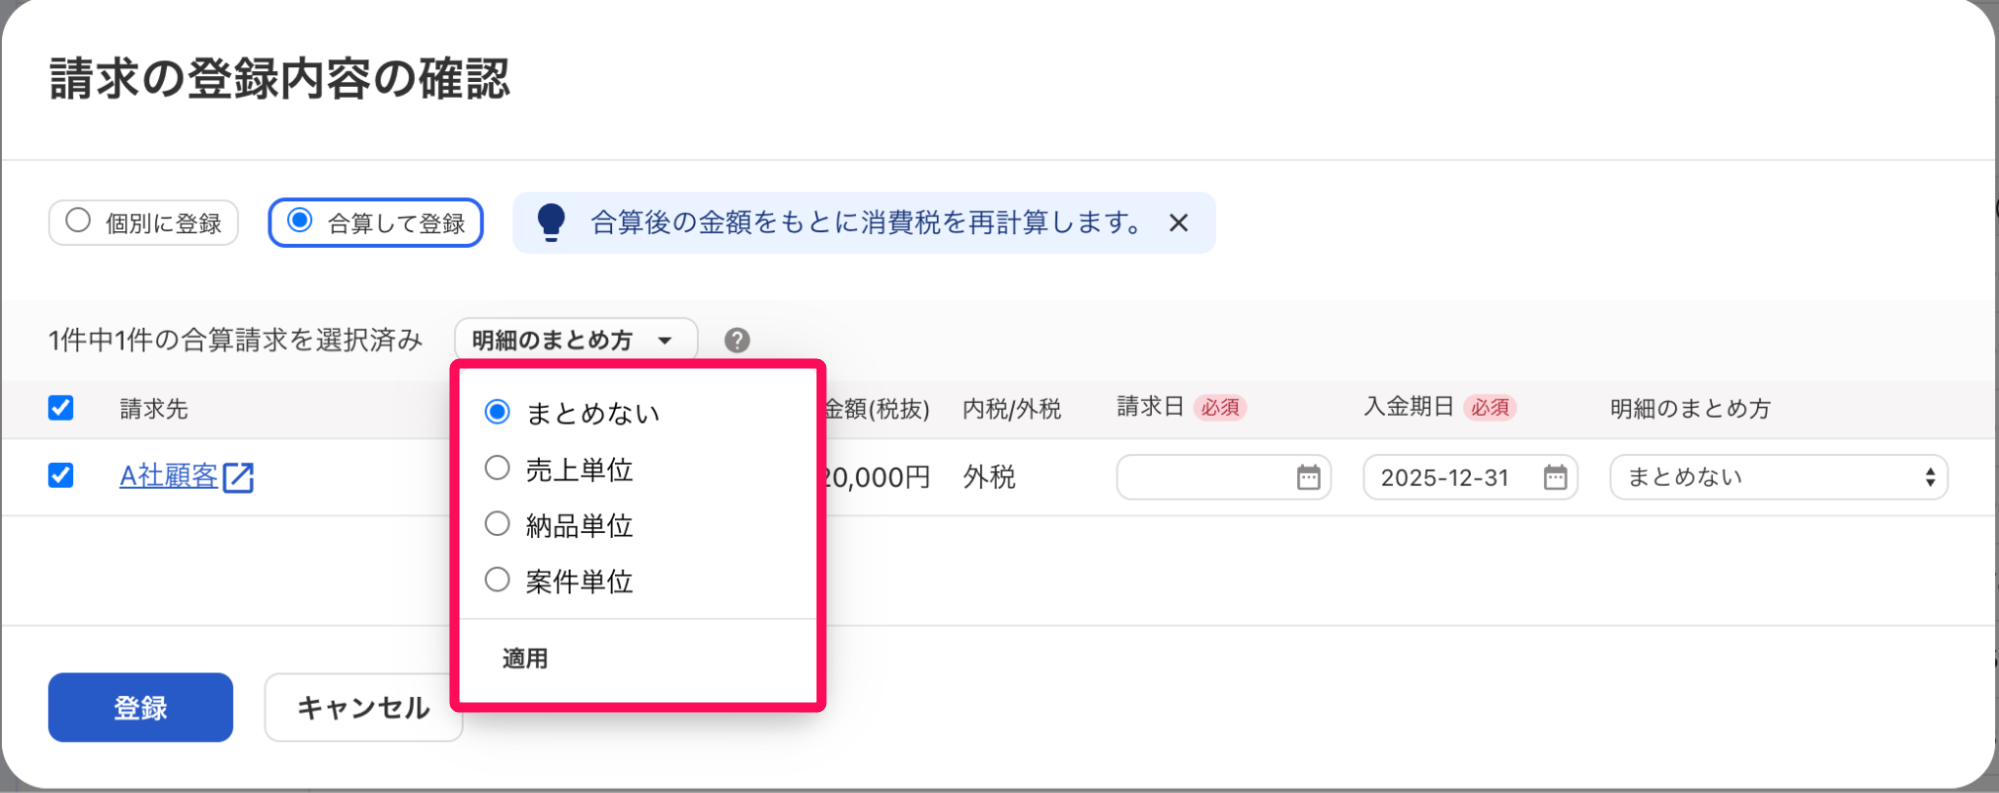Click the 1件中1件の合算請求を選択済み status text

pos(236,340)
